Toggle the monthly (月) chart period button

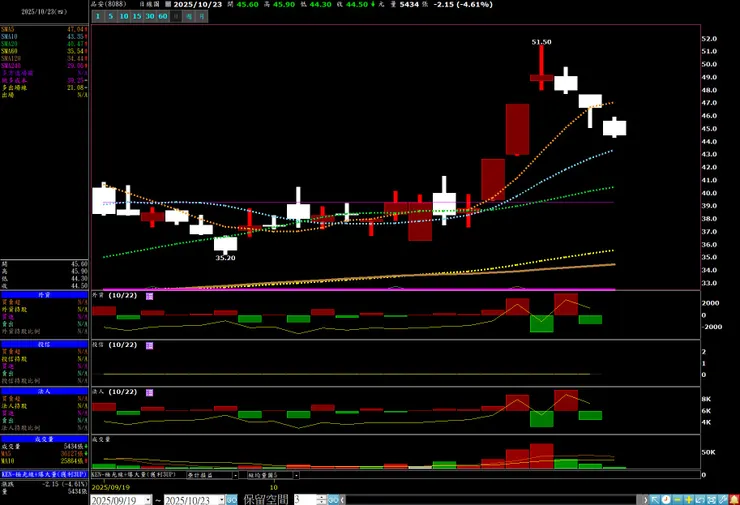pyautogui.click(x=202, y=16)
